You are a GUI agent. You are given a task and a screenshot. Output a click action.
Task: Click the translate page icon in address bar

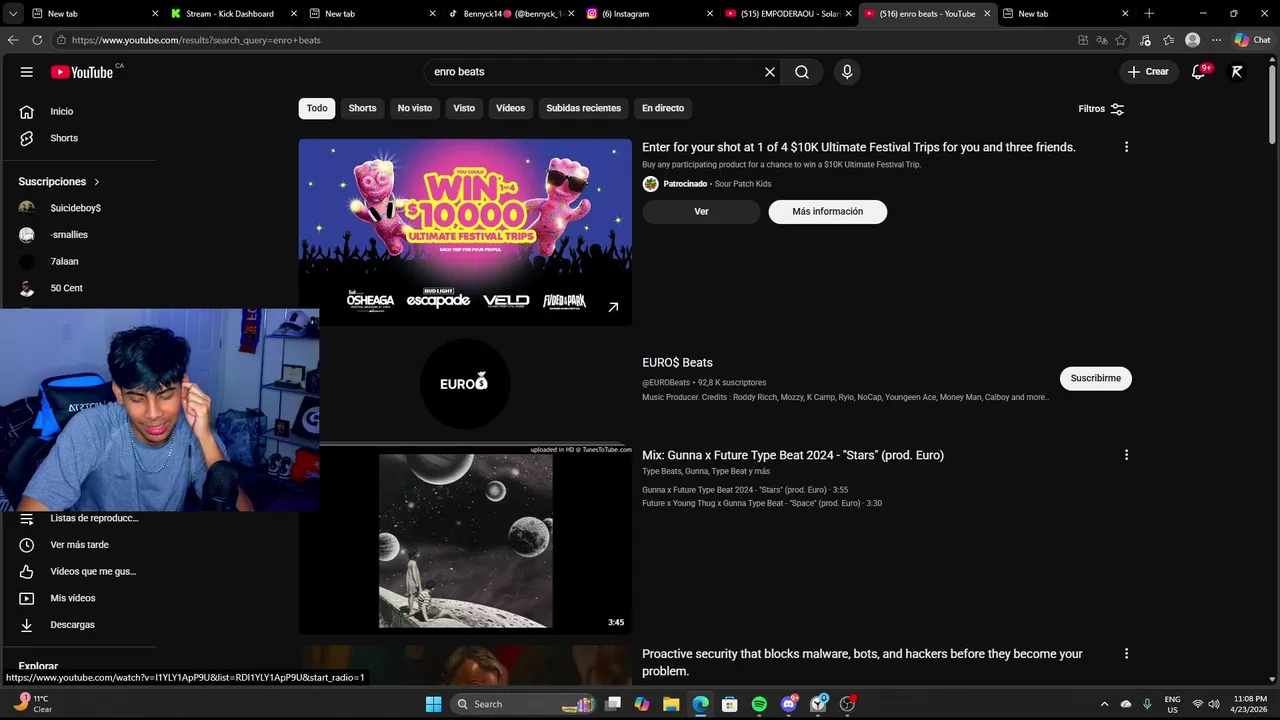[x=1101, y=40]
